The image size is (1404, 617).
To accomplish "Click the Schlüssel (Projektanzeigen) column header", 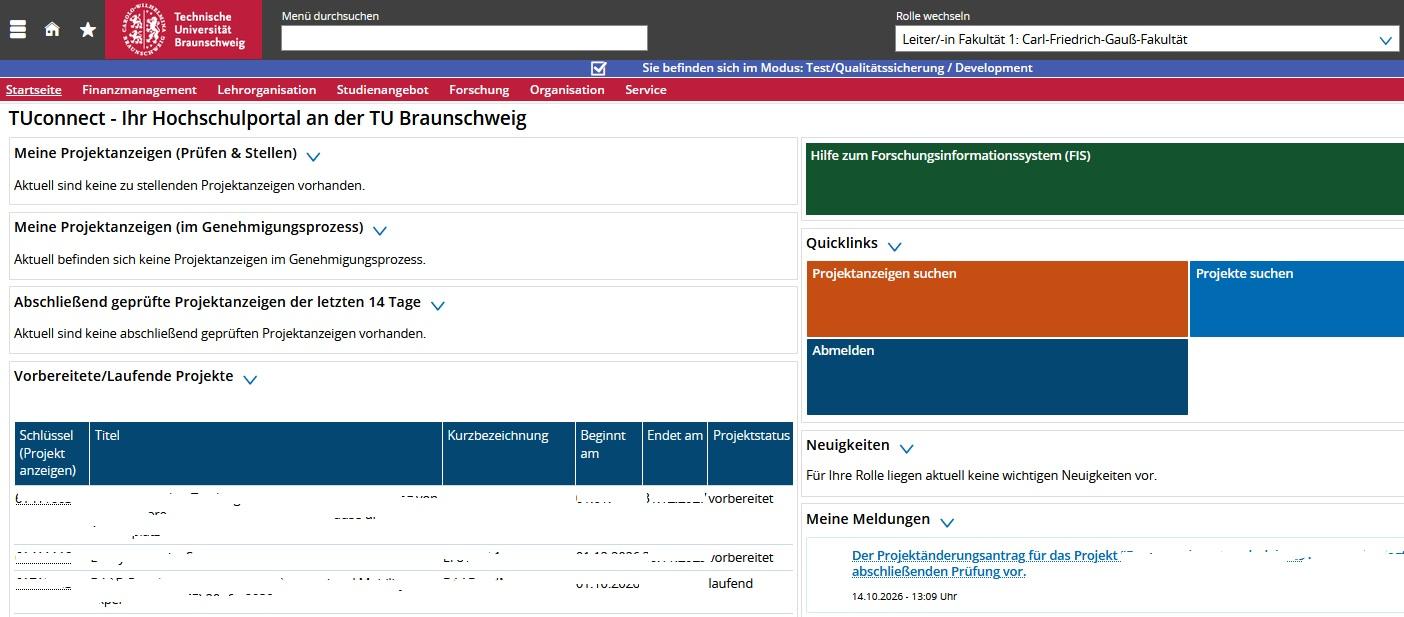I will pyautogui.click(x=52, y=453).
